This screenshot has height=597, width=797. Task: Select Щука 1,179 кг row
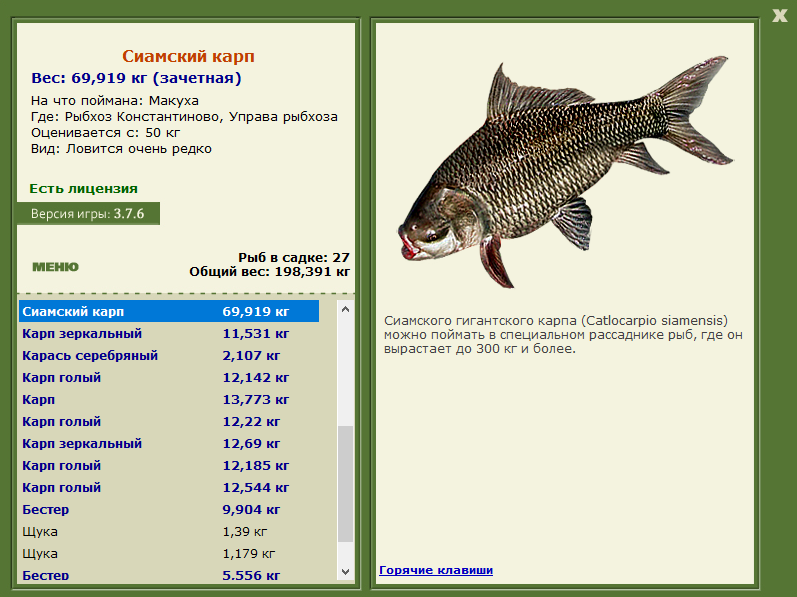pyautogui.click(x=169, y=553)
